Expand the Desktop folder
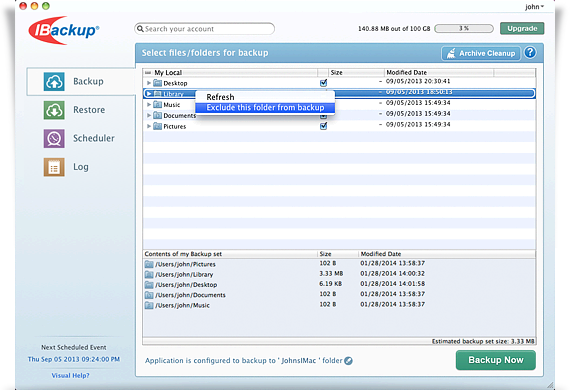Screen dimensions: 570x390 [149, 83]
